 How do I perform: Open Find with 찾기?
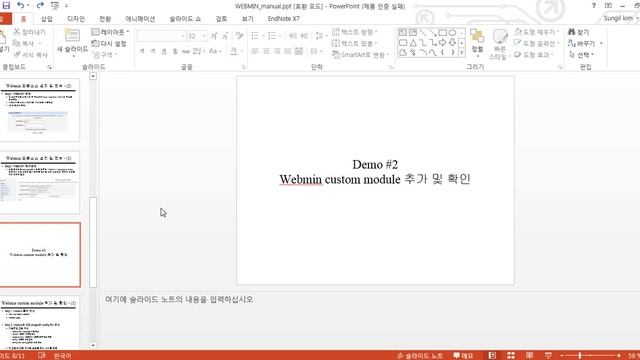[579, 32]
